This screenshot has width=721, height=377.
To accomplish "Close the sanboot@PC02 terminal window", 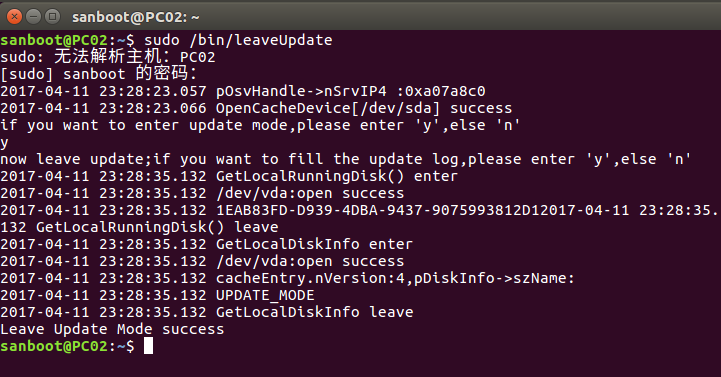I will coord(14,17).
